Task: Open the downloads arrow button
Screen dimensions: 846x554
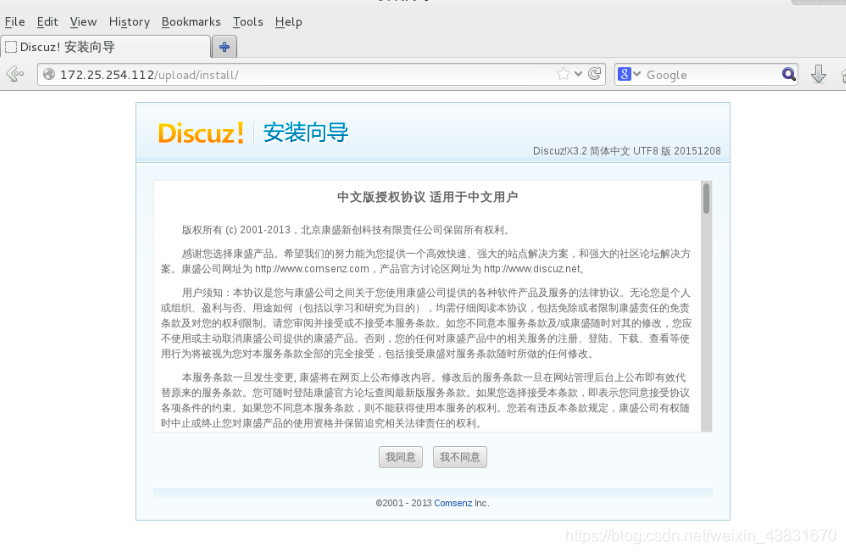Action: 818,74
